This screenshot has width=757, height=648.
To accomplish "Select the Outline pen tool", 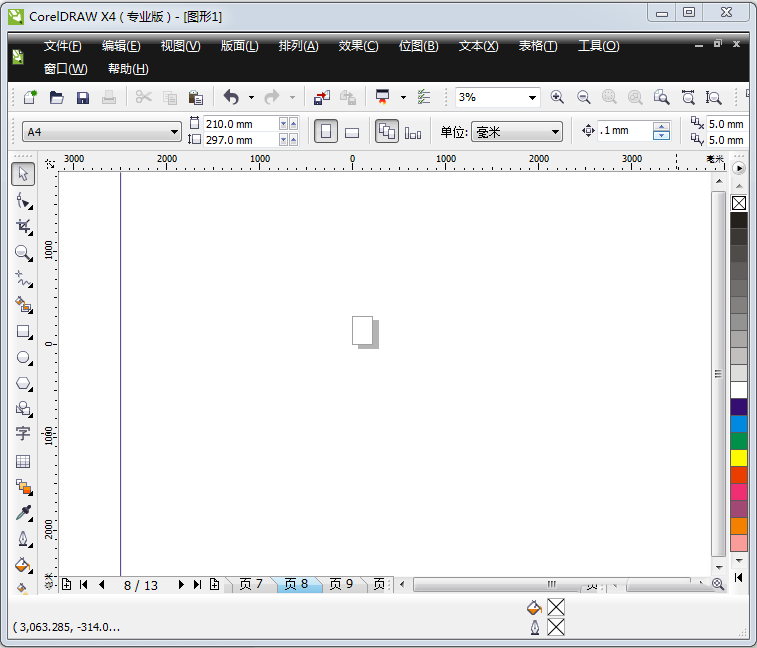I will coord(23,539).
